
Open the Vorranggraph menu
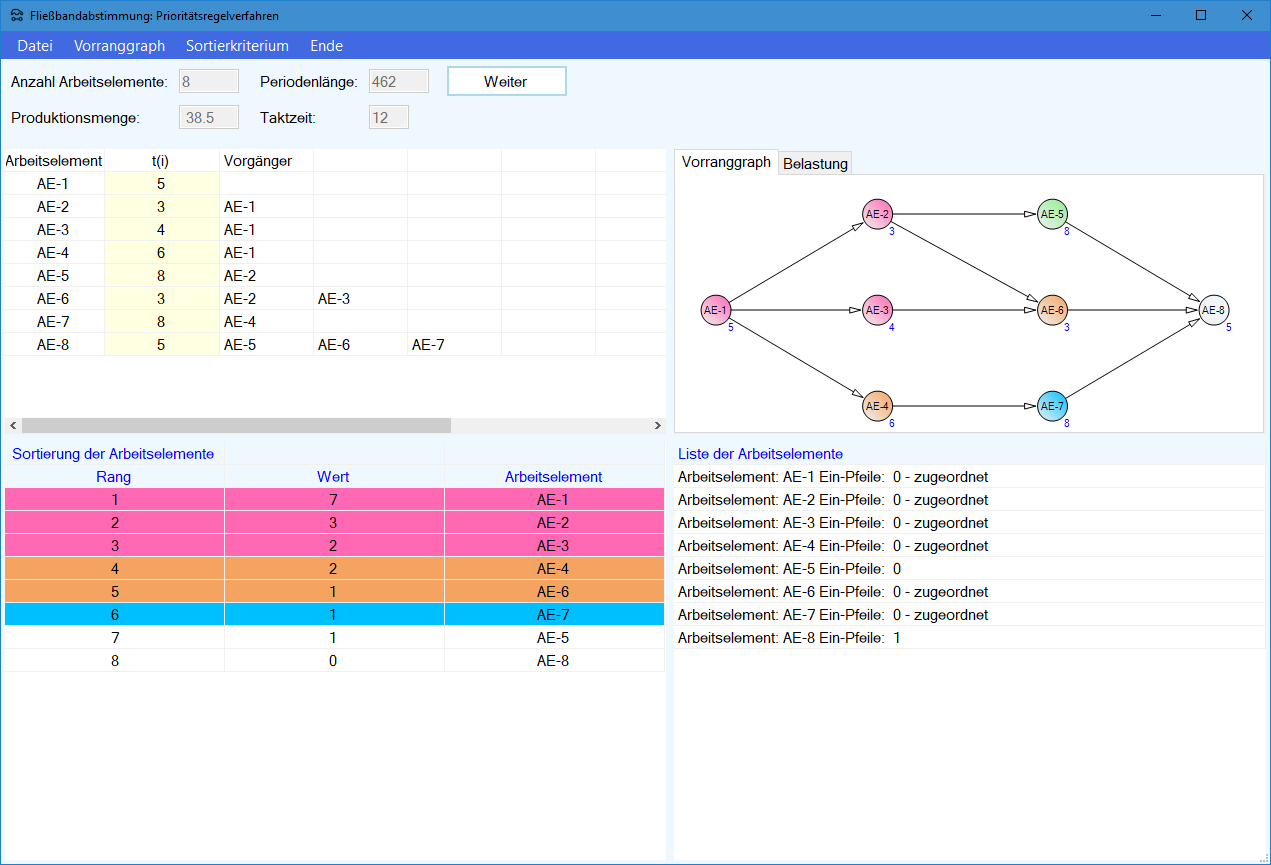click(x=119, y=46)
